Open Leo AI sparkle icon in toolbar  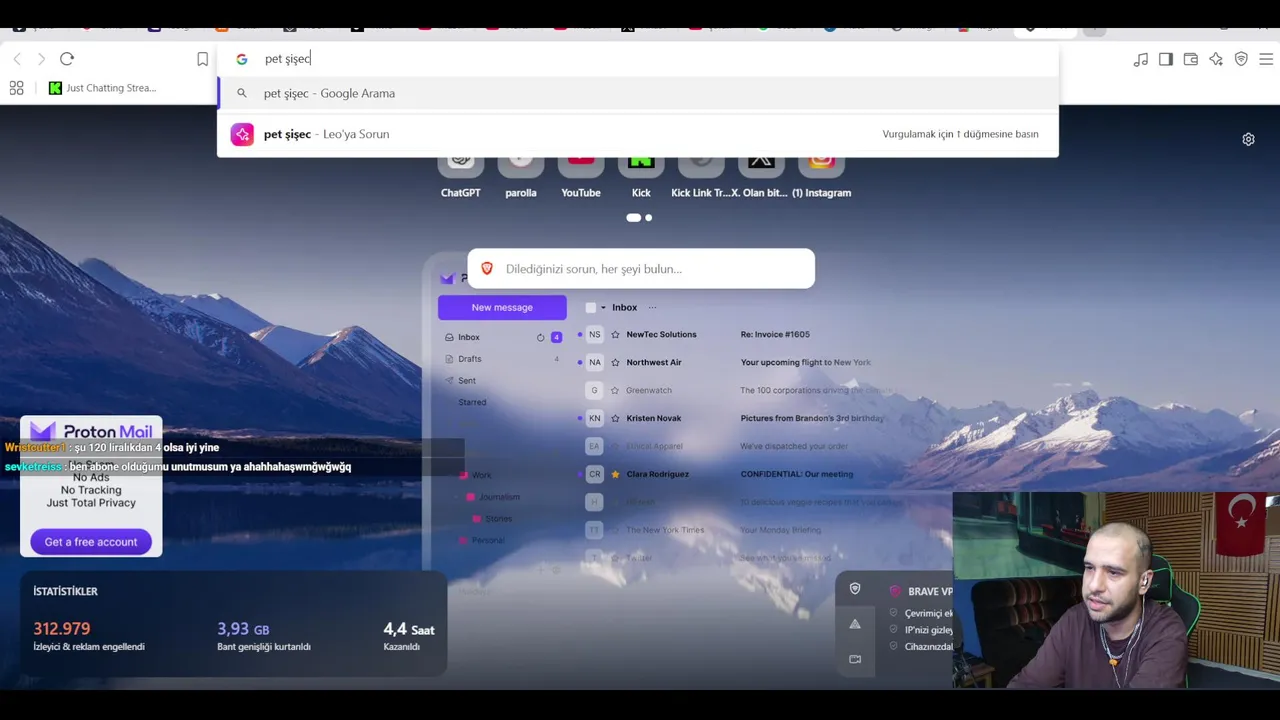pos(1216,60)
